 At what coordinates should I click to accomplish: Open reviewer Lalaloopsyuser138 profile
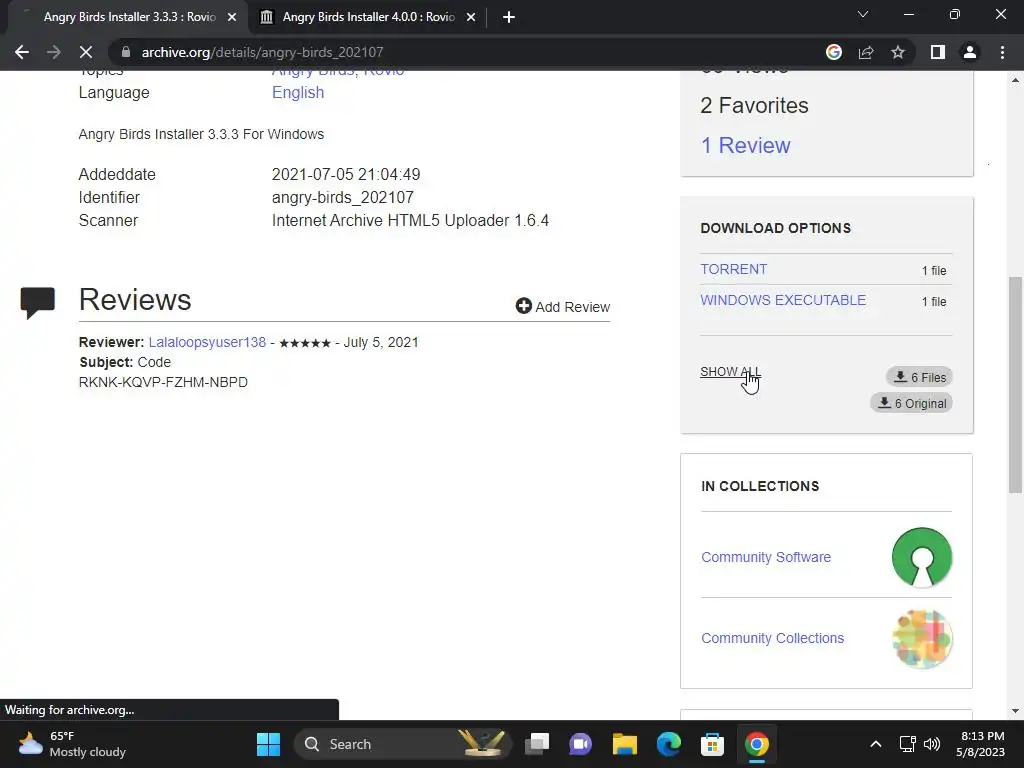point(207,342)
